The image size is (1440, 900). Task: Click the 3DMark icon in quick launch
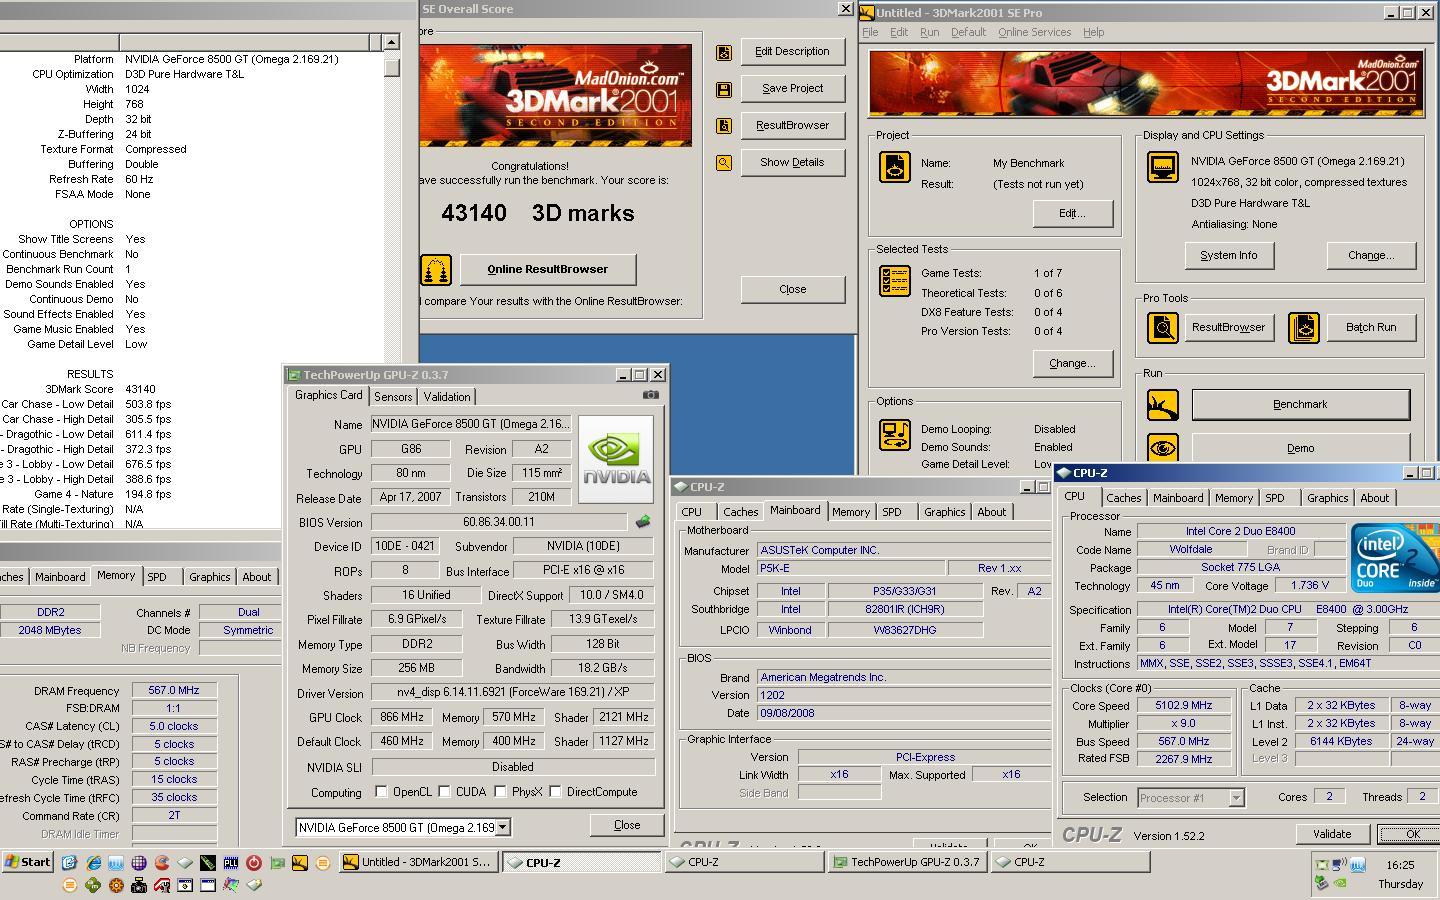(x=300, y=862)
